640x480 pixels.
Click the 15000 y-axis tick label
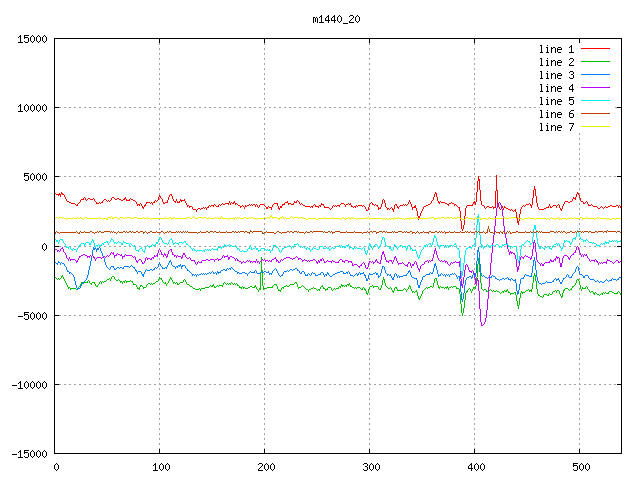pos(32,39)
